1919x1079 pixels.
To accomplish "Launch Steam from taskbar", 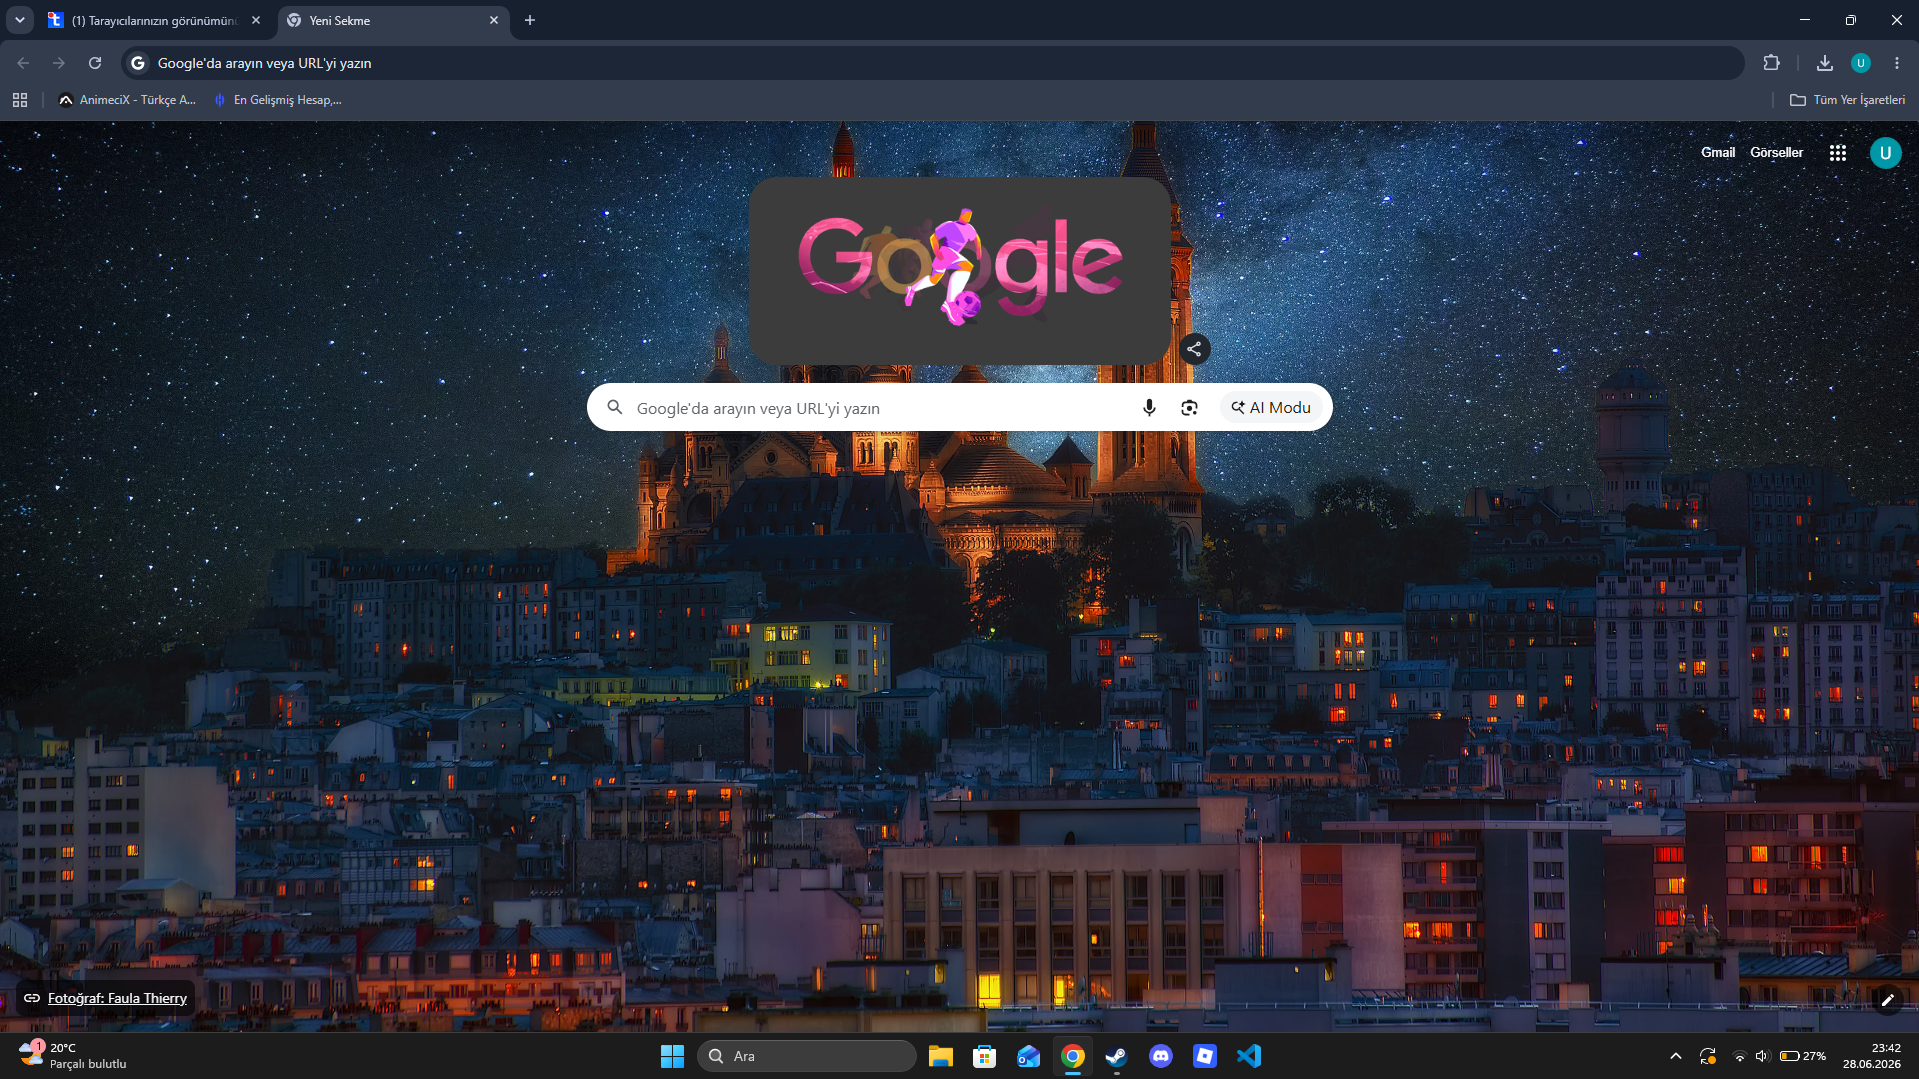I will pos(1116,1056).
